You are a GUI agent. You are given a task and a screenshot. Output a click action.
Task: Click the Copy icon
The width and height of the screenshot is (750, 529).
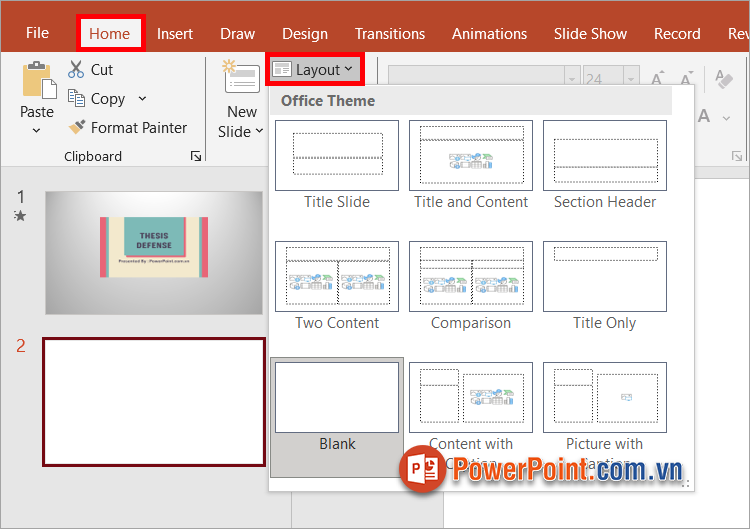(76, 98)
